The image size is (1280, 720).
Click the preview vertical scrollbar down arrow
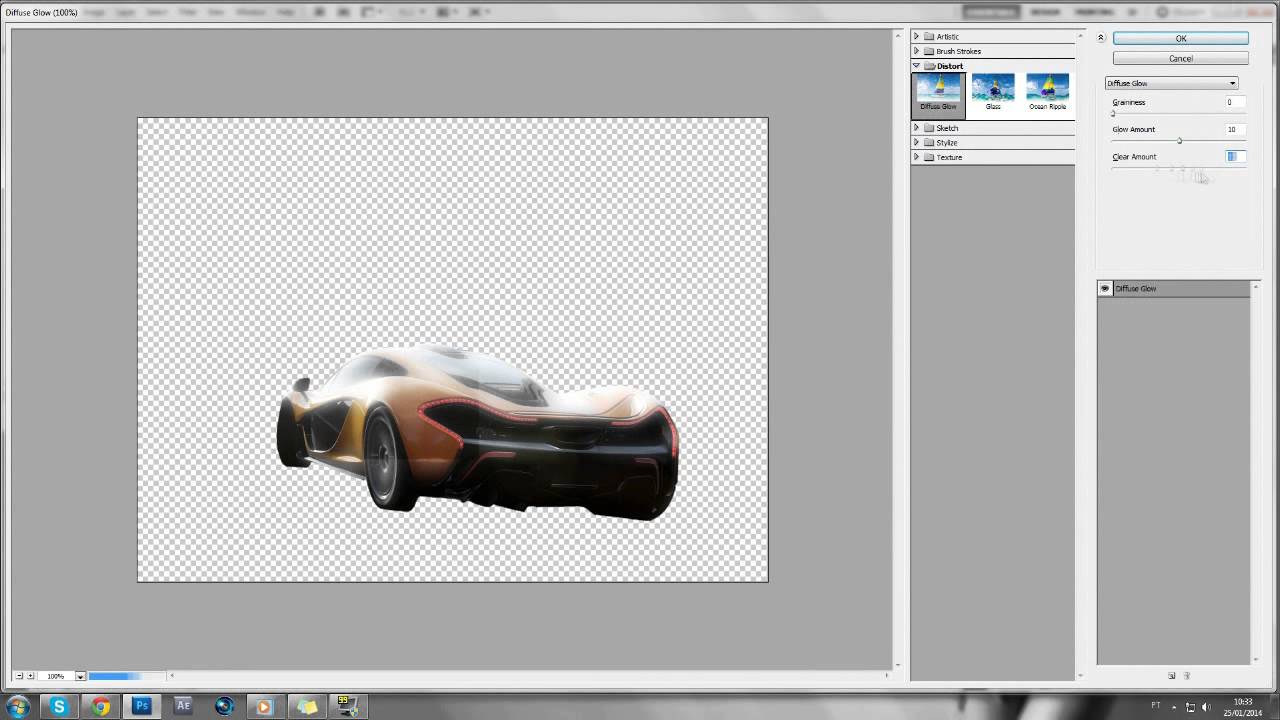tap(897, 665)
